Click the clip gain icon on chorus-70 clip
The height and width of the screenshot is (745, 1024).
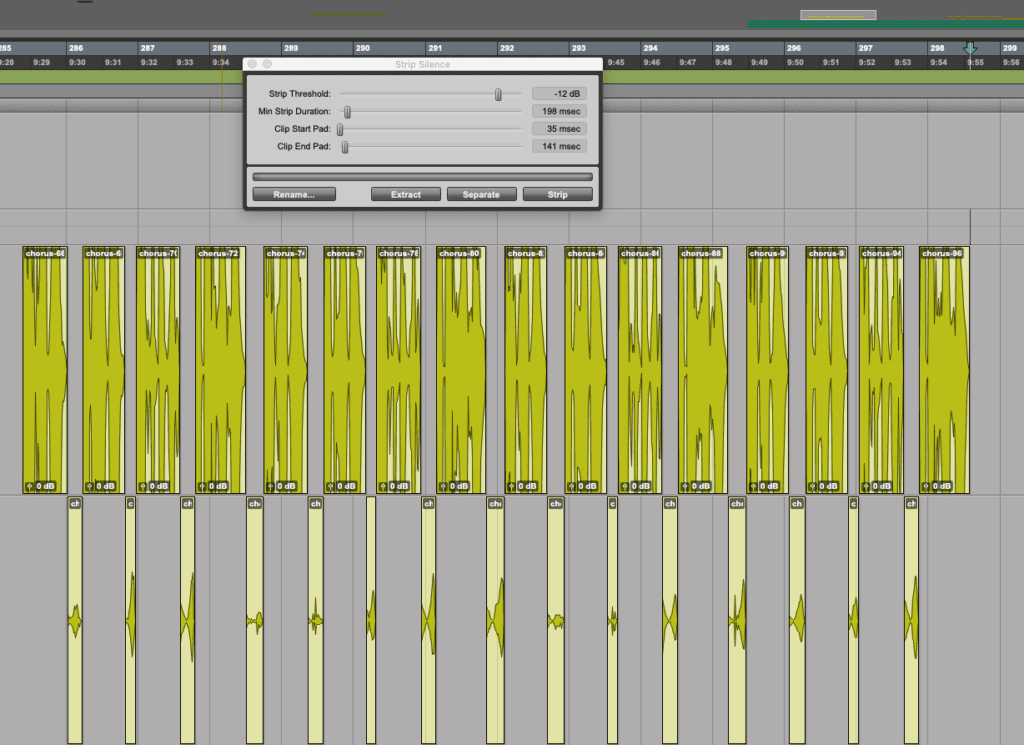tap(143, 486)
